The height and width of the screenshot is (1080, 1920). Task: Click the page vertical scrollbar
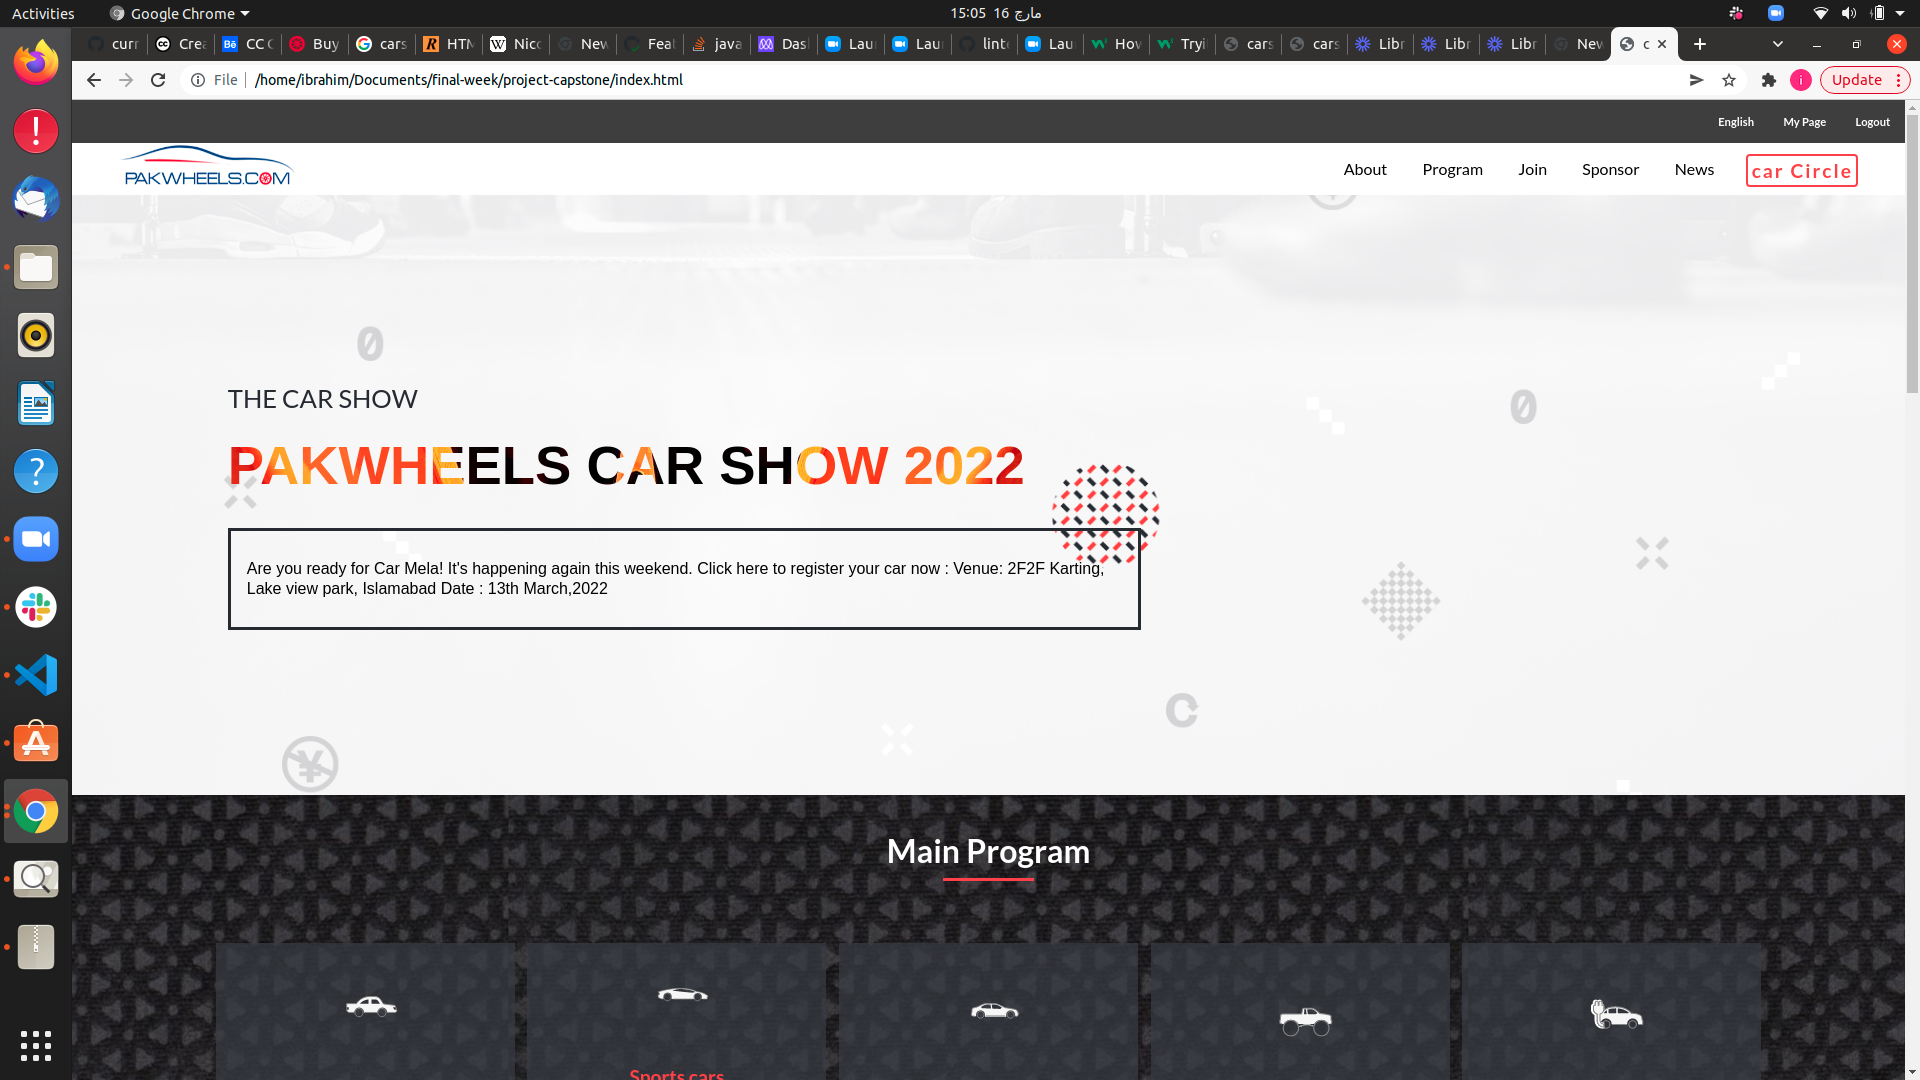1912,250
